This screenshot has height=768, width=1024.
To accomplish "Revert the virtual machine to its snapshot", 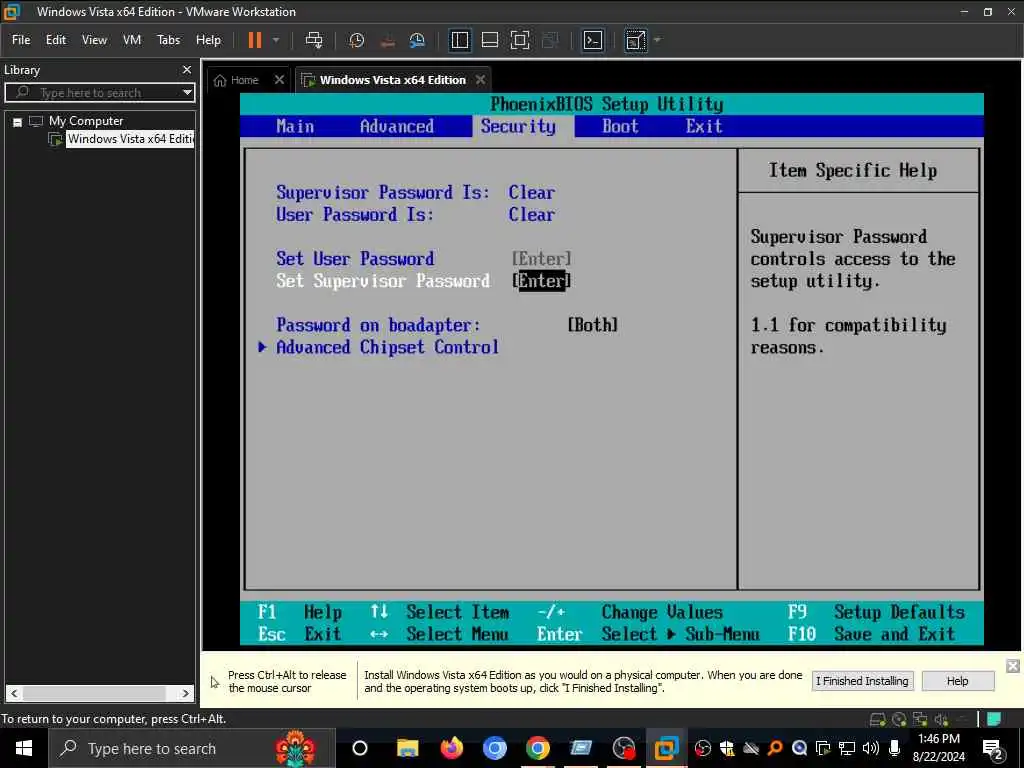I will point(387,40).
